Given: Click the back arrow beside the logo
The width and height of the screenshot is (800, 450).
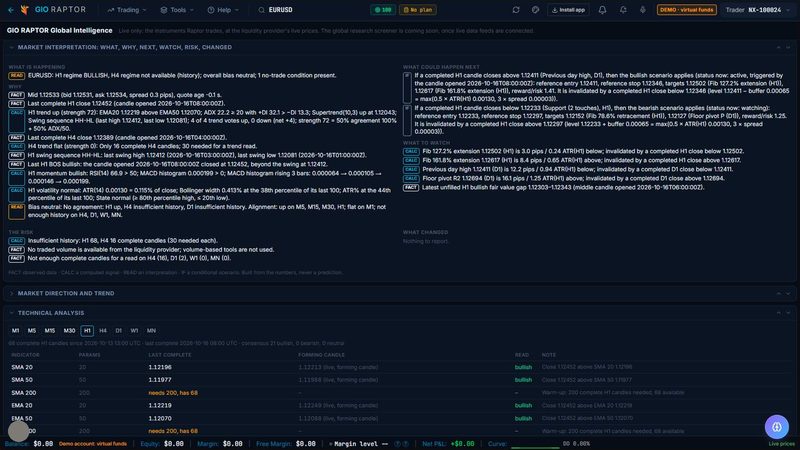Looking at the screenshot, I should coord(11,10).
